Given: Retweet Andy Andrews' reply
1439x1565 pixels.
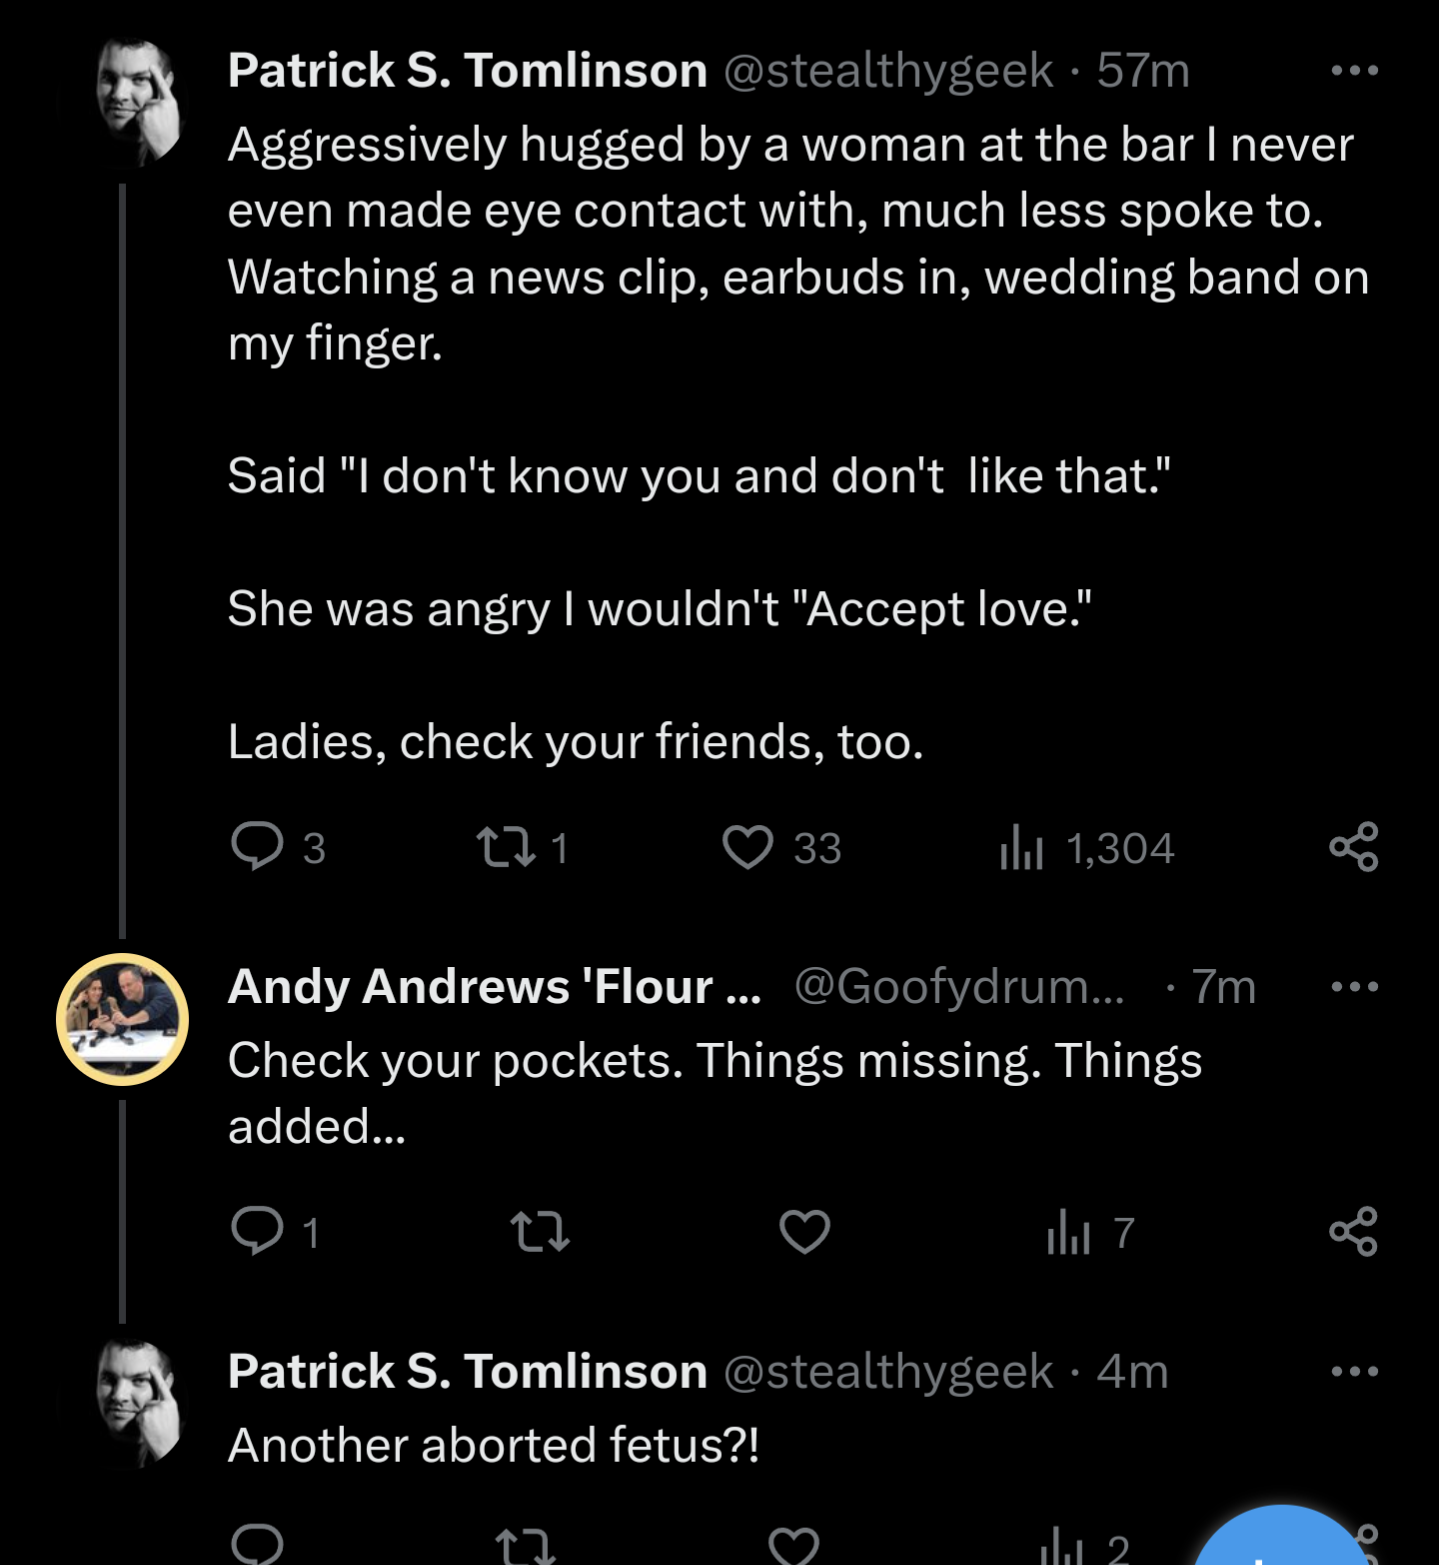Looking at the screenshot, I should tap(540, 1231).
